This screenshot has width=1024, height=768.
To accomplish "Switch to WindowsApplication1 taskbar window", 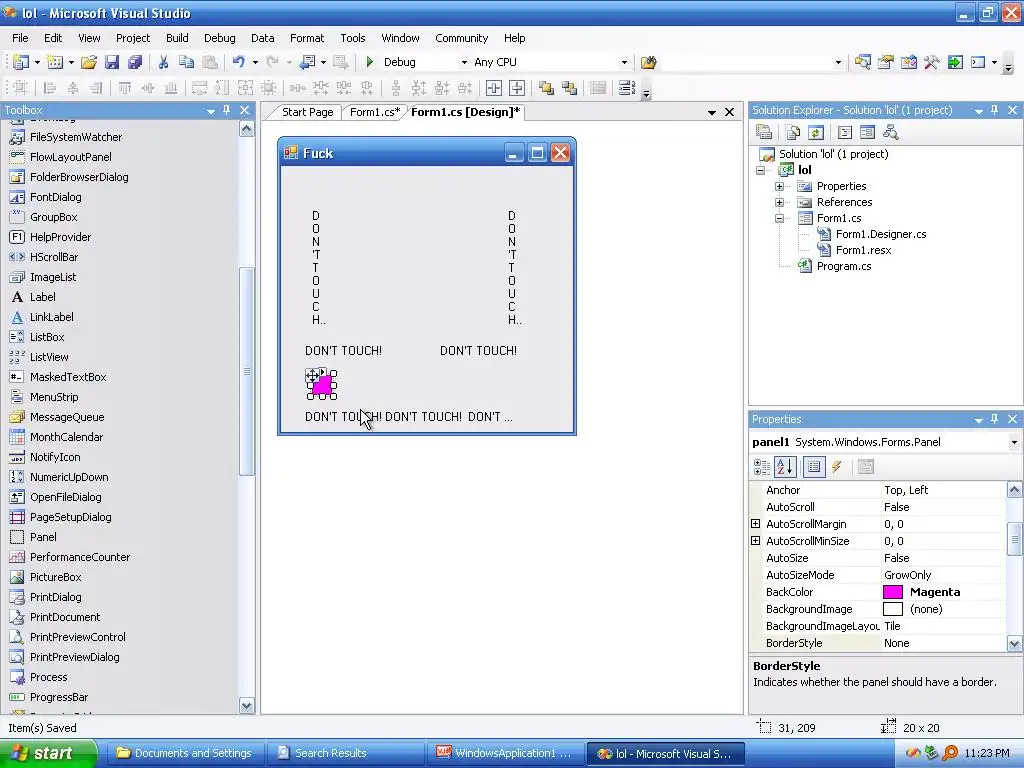I will (x=504, y=753).
